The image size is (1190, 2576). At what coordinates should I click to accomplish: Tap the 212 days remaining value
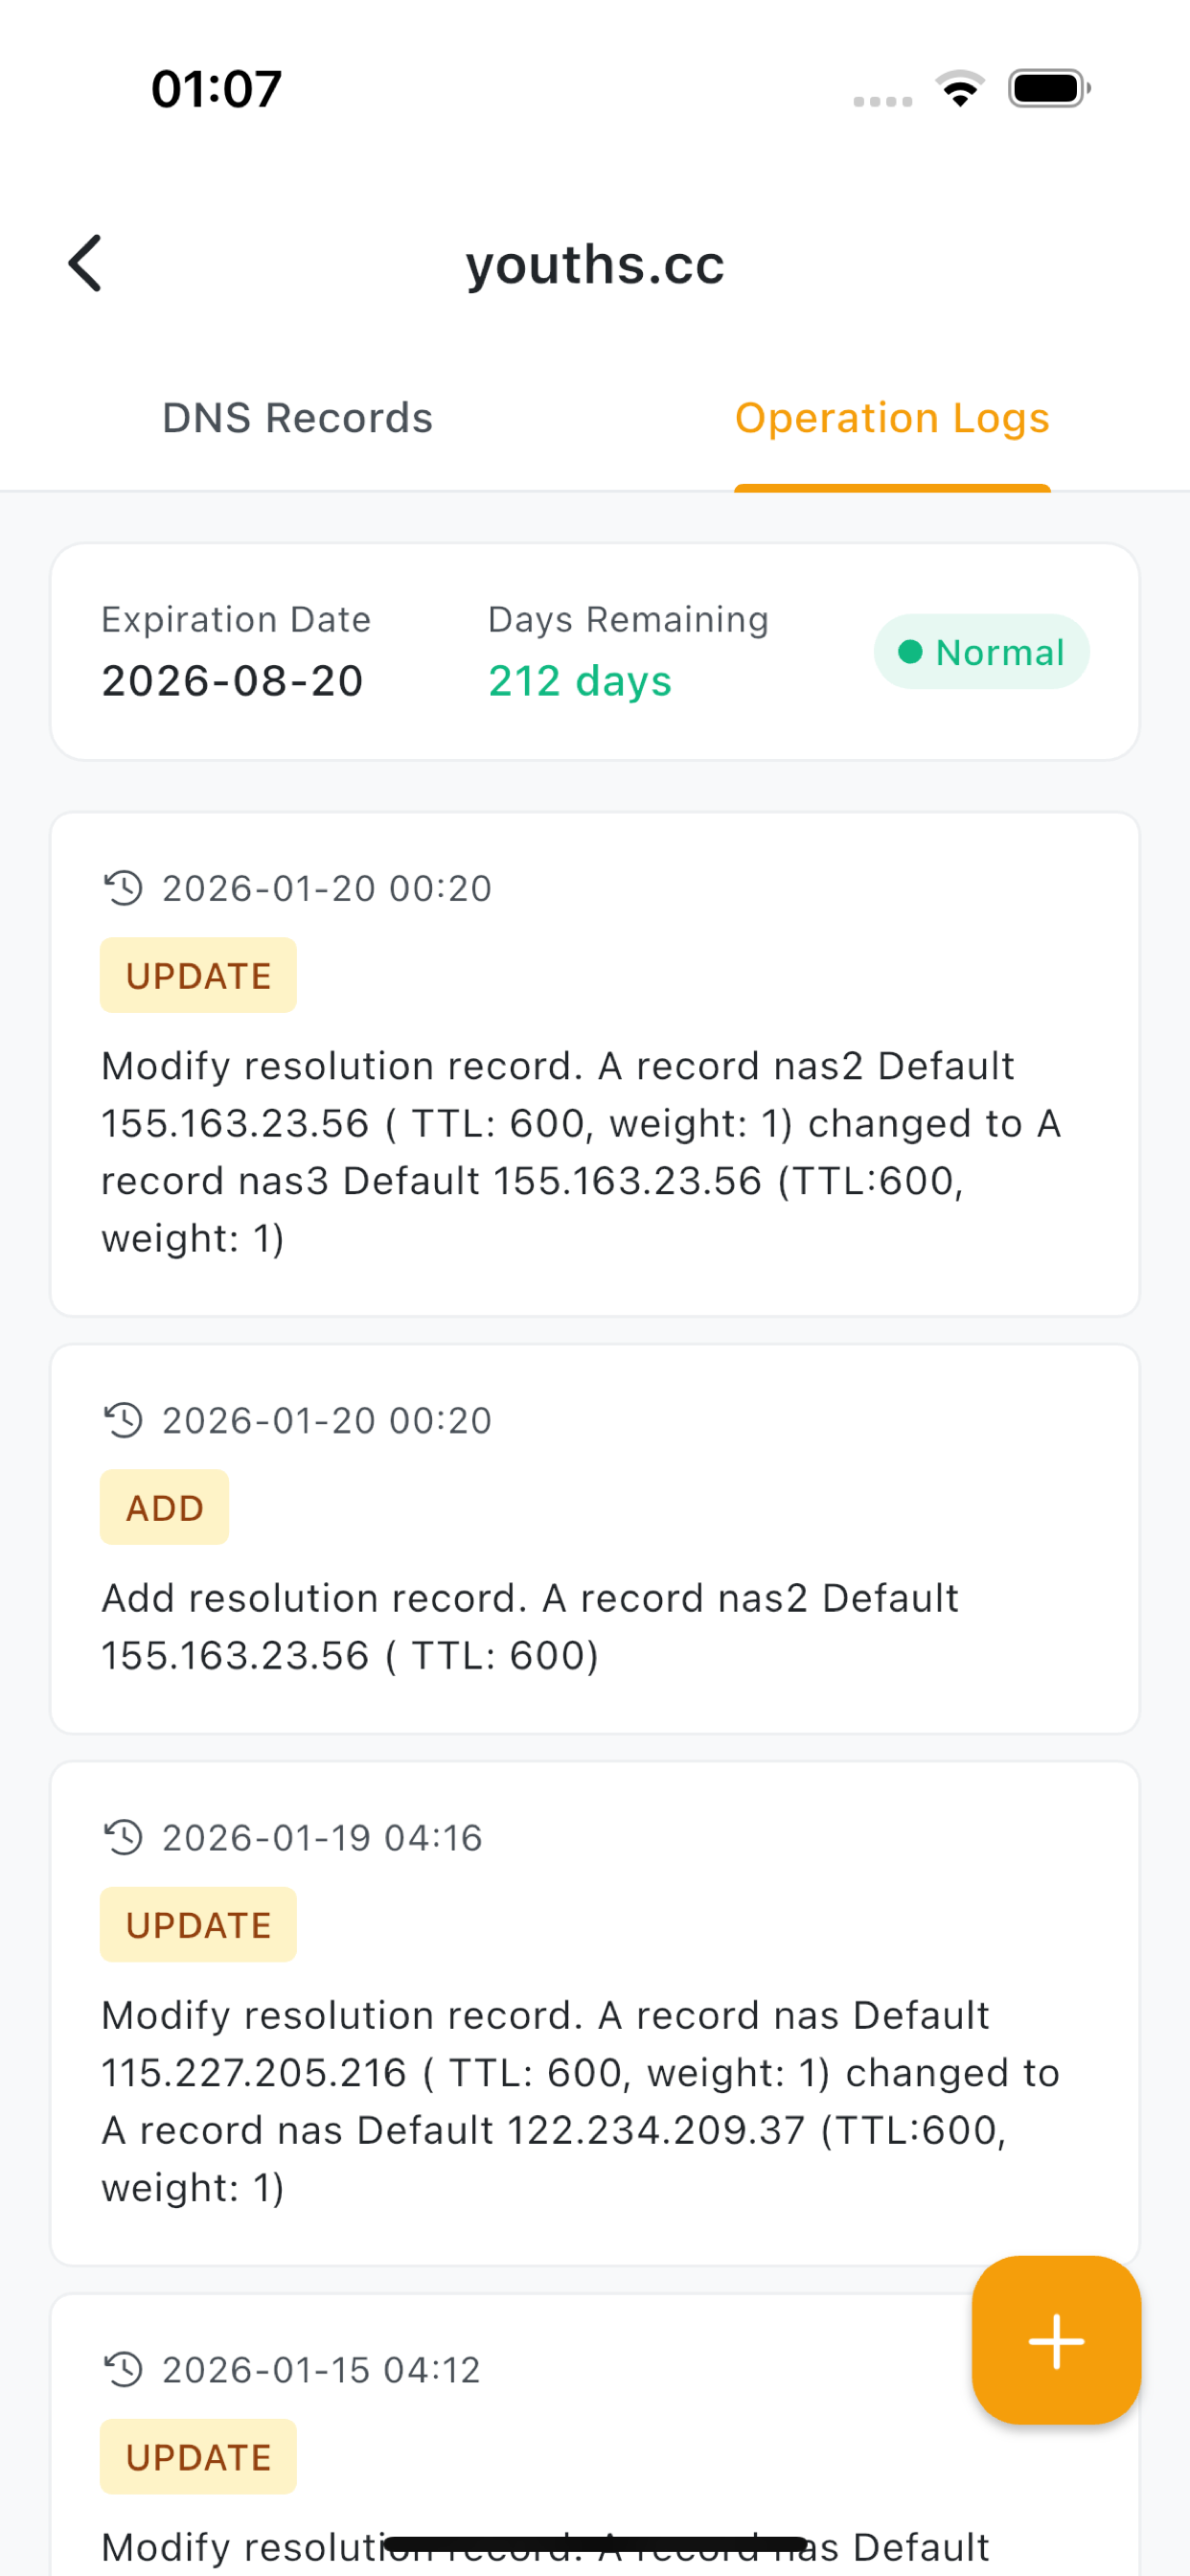tap(579, 682)
